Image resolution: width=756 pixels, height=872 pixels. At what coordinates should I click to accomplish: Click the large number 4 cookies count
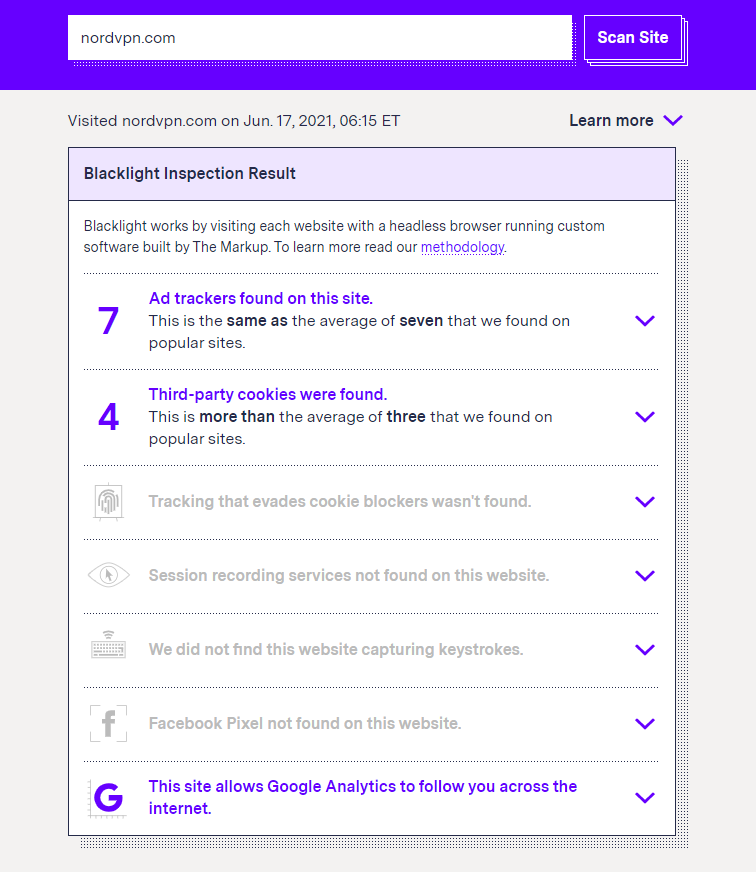108,417
